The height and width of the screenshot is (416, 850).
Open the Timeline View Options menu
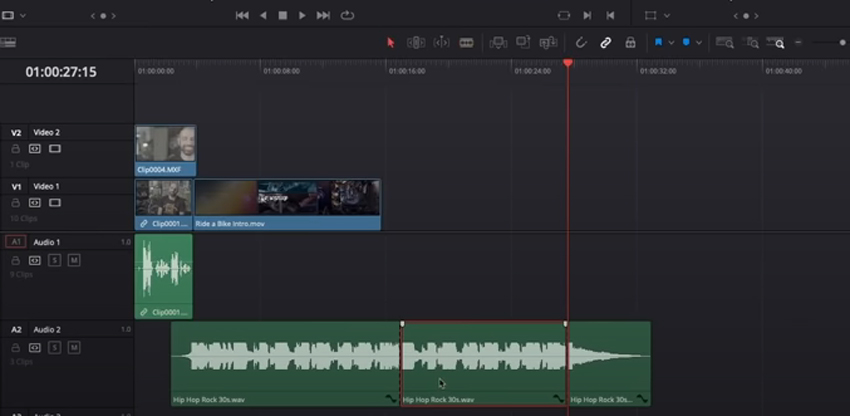click(9, 42)
